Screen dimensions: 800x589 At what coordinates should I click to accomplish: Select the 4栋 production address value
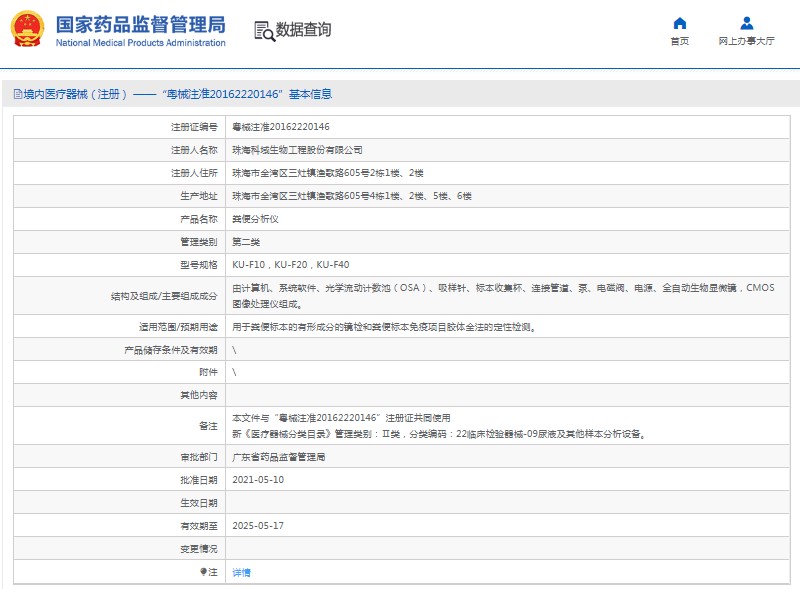352,196
